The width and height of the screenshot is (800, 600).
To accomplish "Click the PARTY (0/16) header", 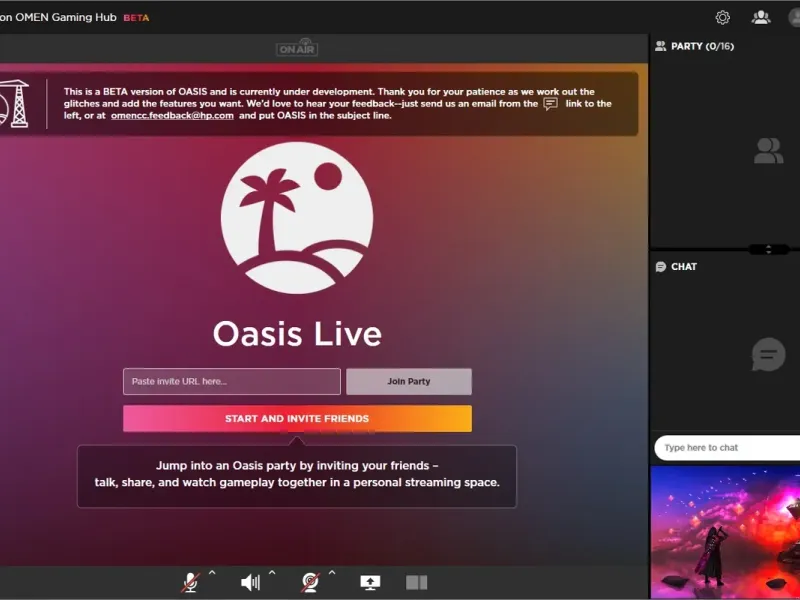I will coord(702,46).
